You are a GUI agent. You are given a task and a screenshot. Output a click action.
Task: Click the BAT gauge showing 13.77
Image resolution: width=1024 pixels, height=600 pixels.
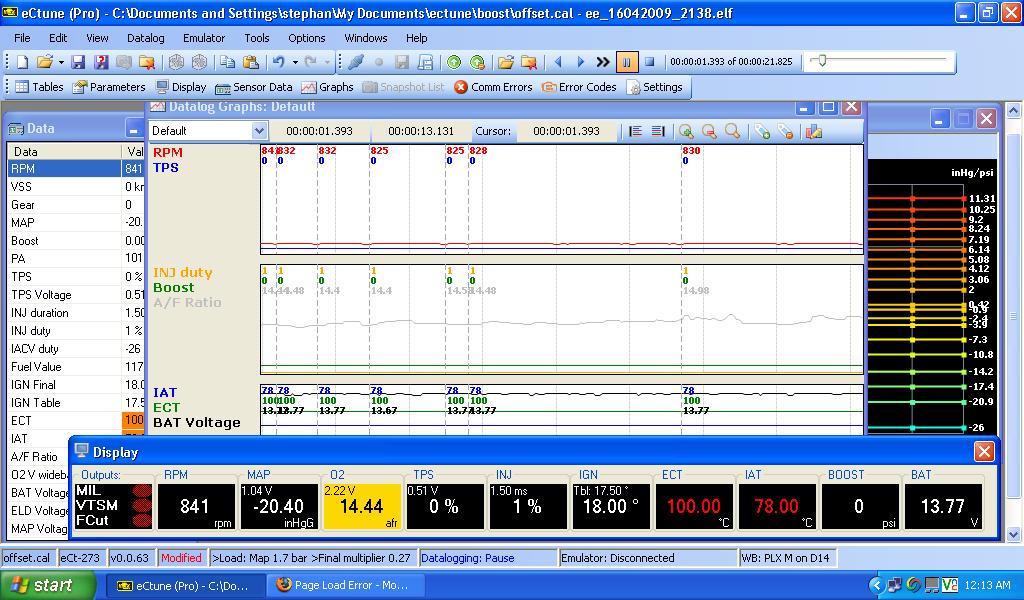point(942,506)
